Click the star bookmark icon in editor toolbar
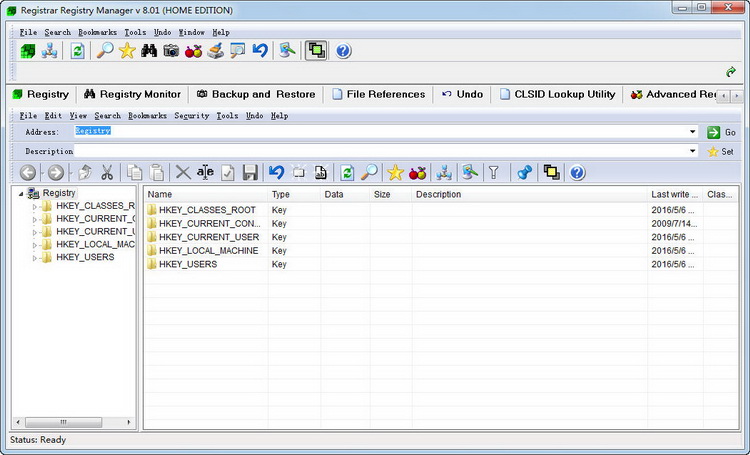 (395, 173)
